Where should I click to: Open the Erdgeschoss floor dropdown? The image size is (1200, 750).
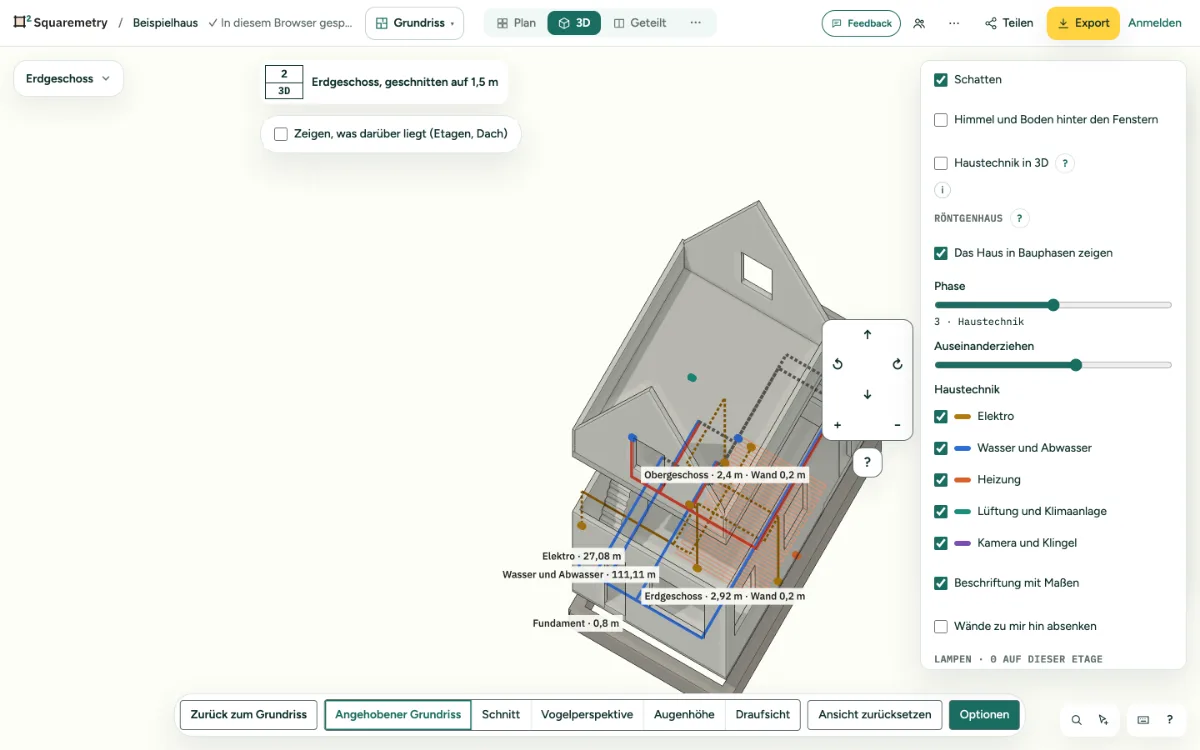(68, 79)
